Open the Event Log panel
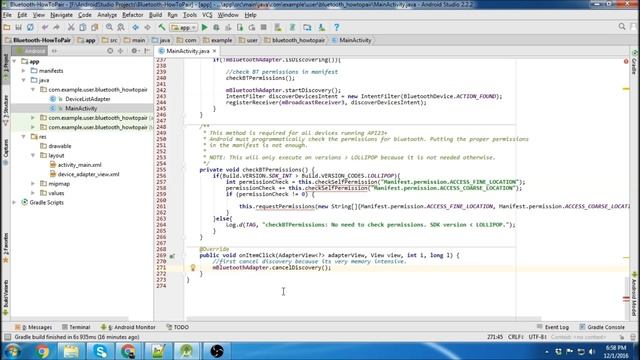 pyautogui.click(x=553, y=327)
